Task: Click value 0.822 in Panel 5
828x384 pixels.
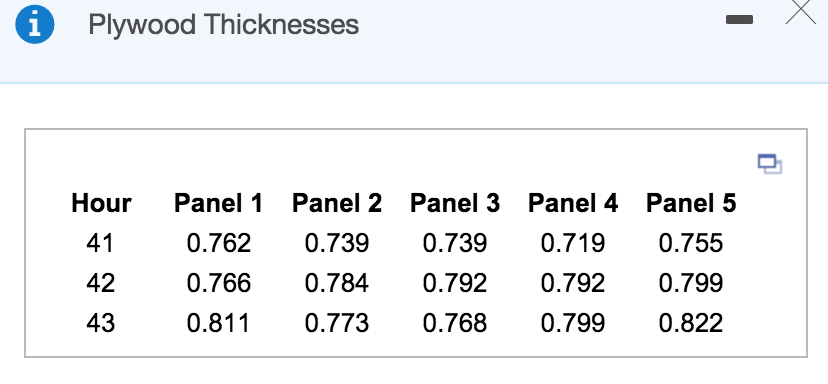Action: coord(691,323)
